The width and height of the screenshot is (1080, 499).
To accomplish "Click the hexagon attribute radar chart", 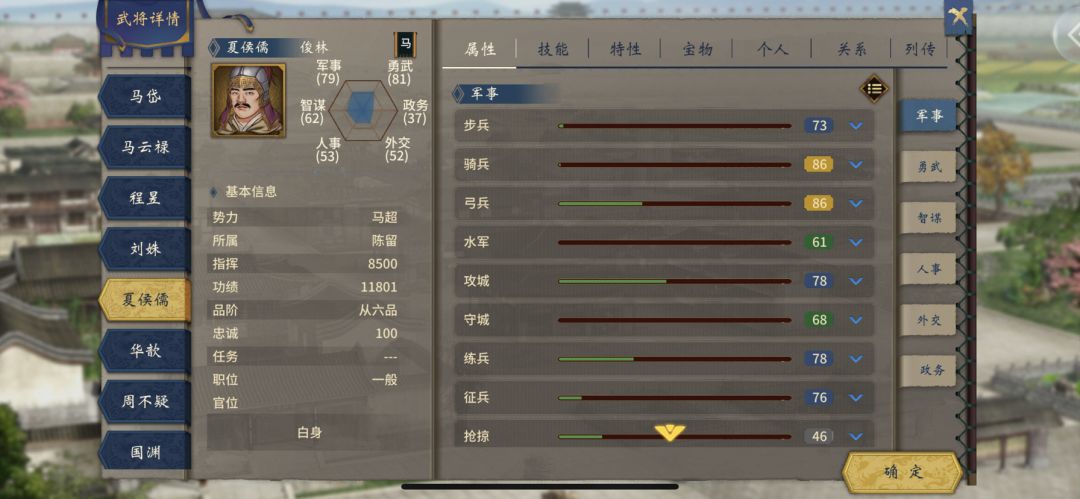I will [x=362, y=110].
